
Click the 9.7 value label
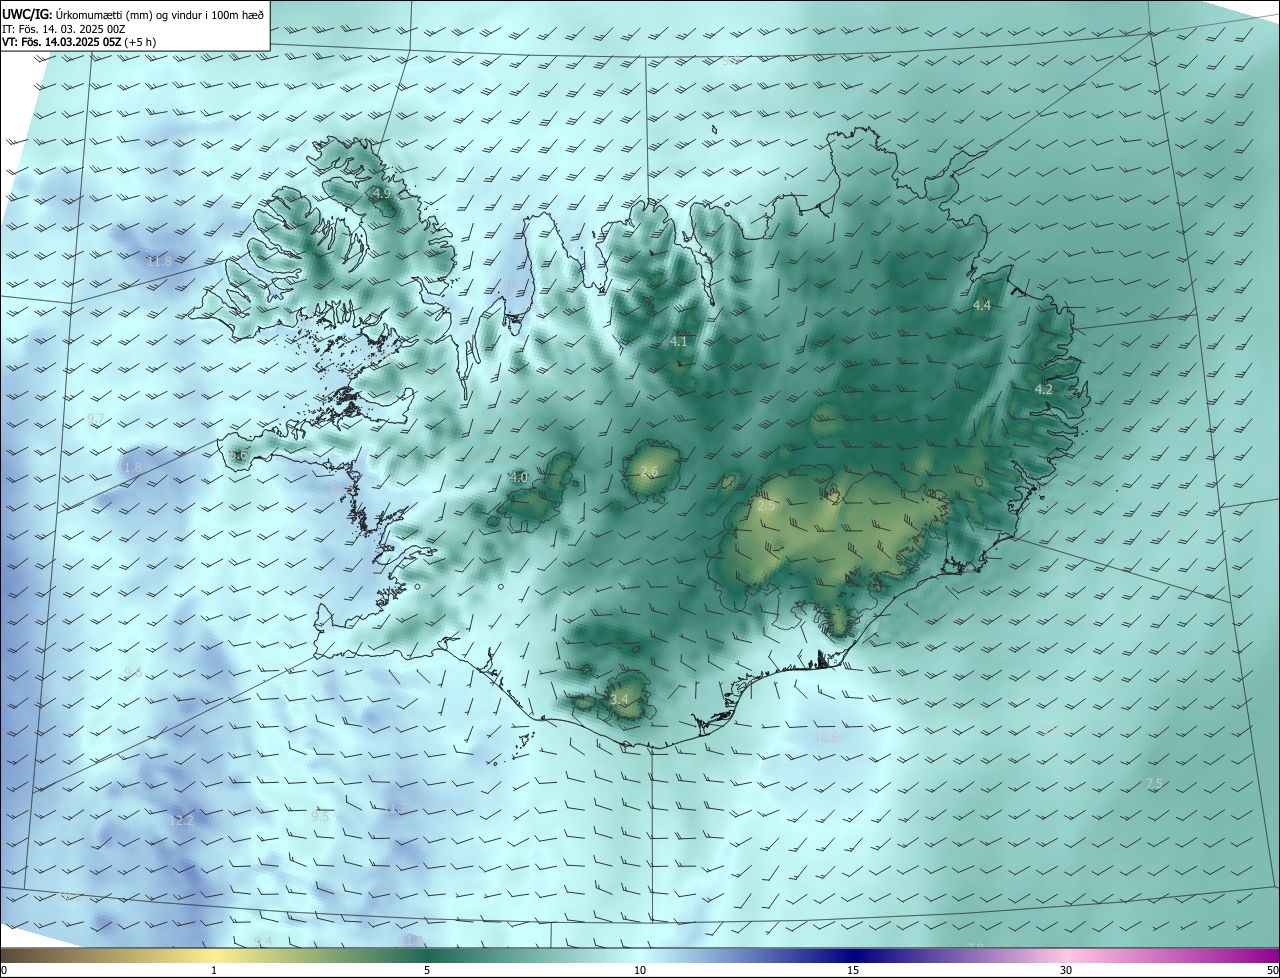click(96, 417)
